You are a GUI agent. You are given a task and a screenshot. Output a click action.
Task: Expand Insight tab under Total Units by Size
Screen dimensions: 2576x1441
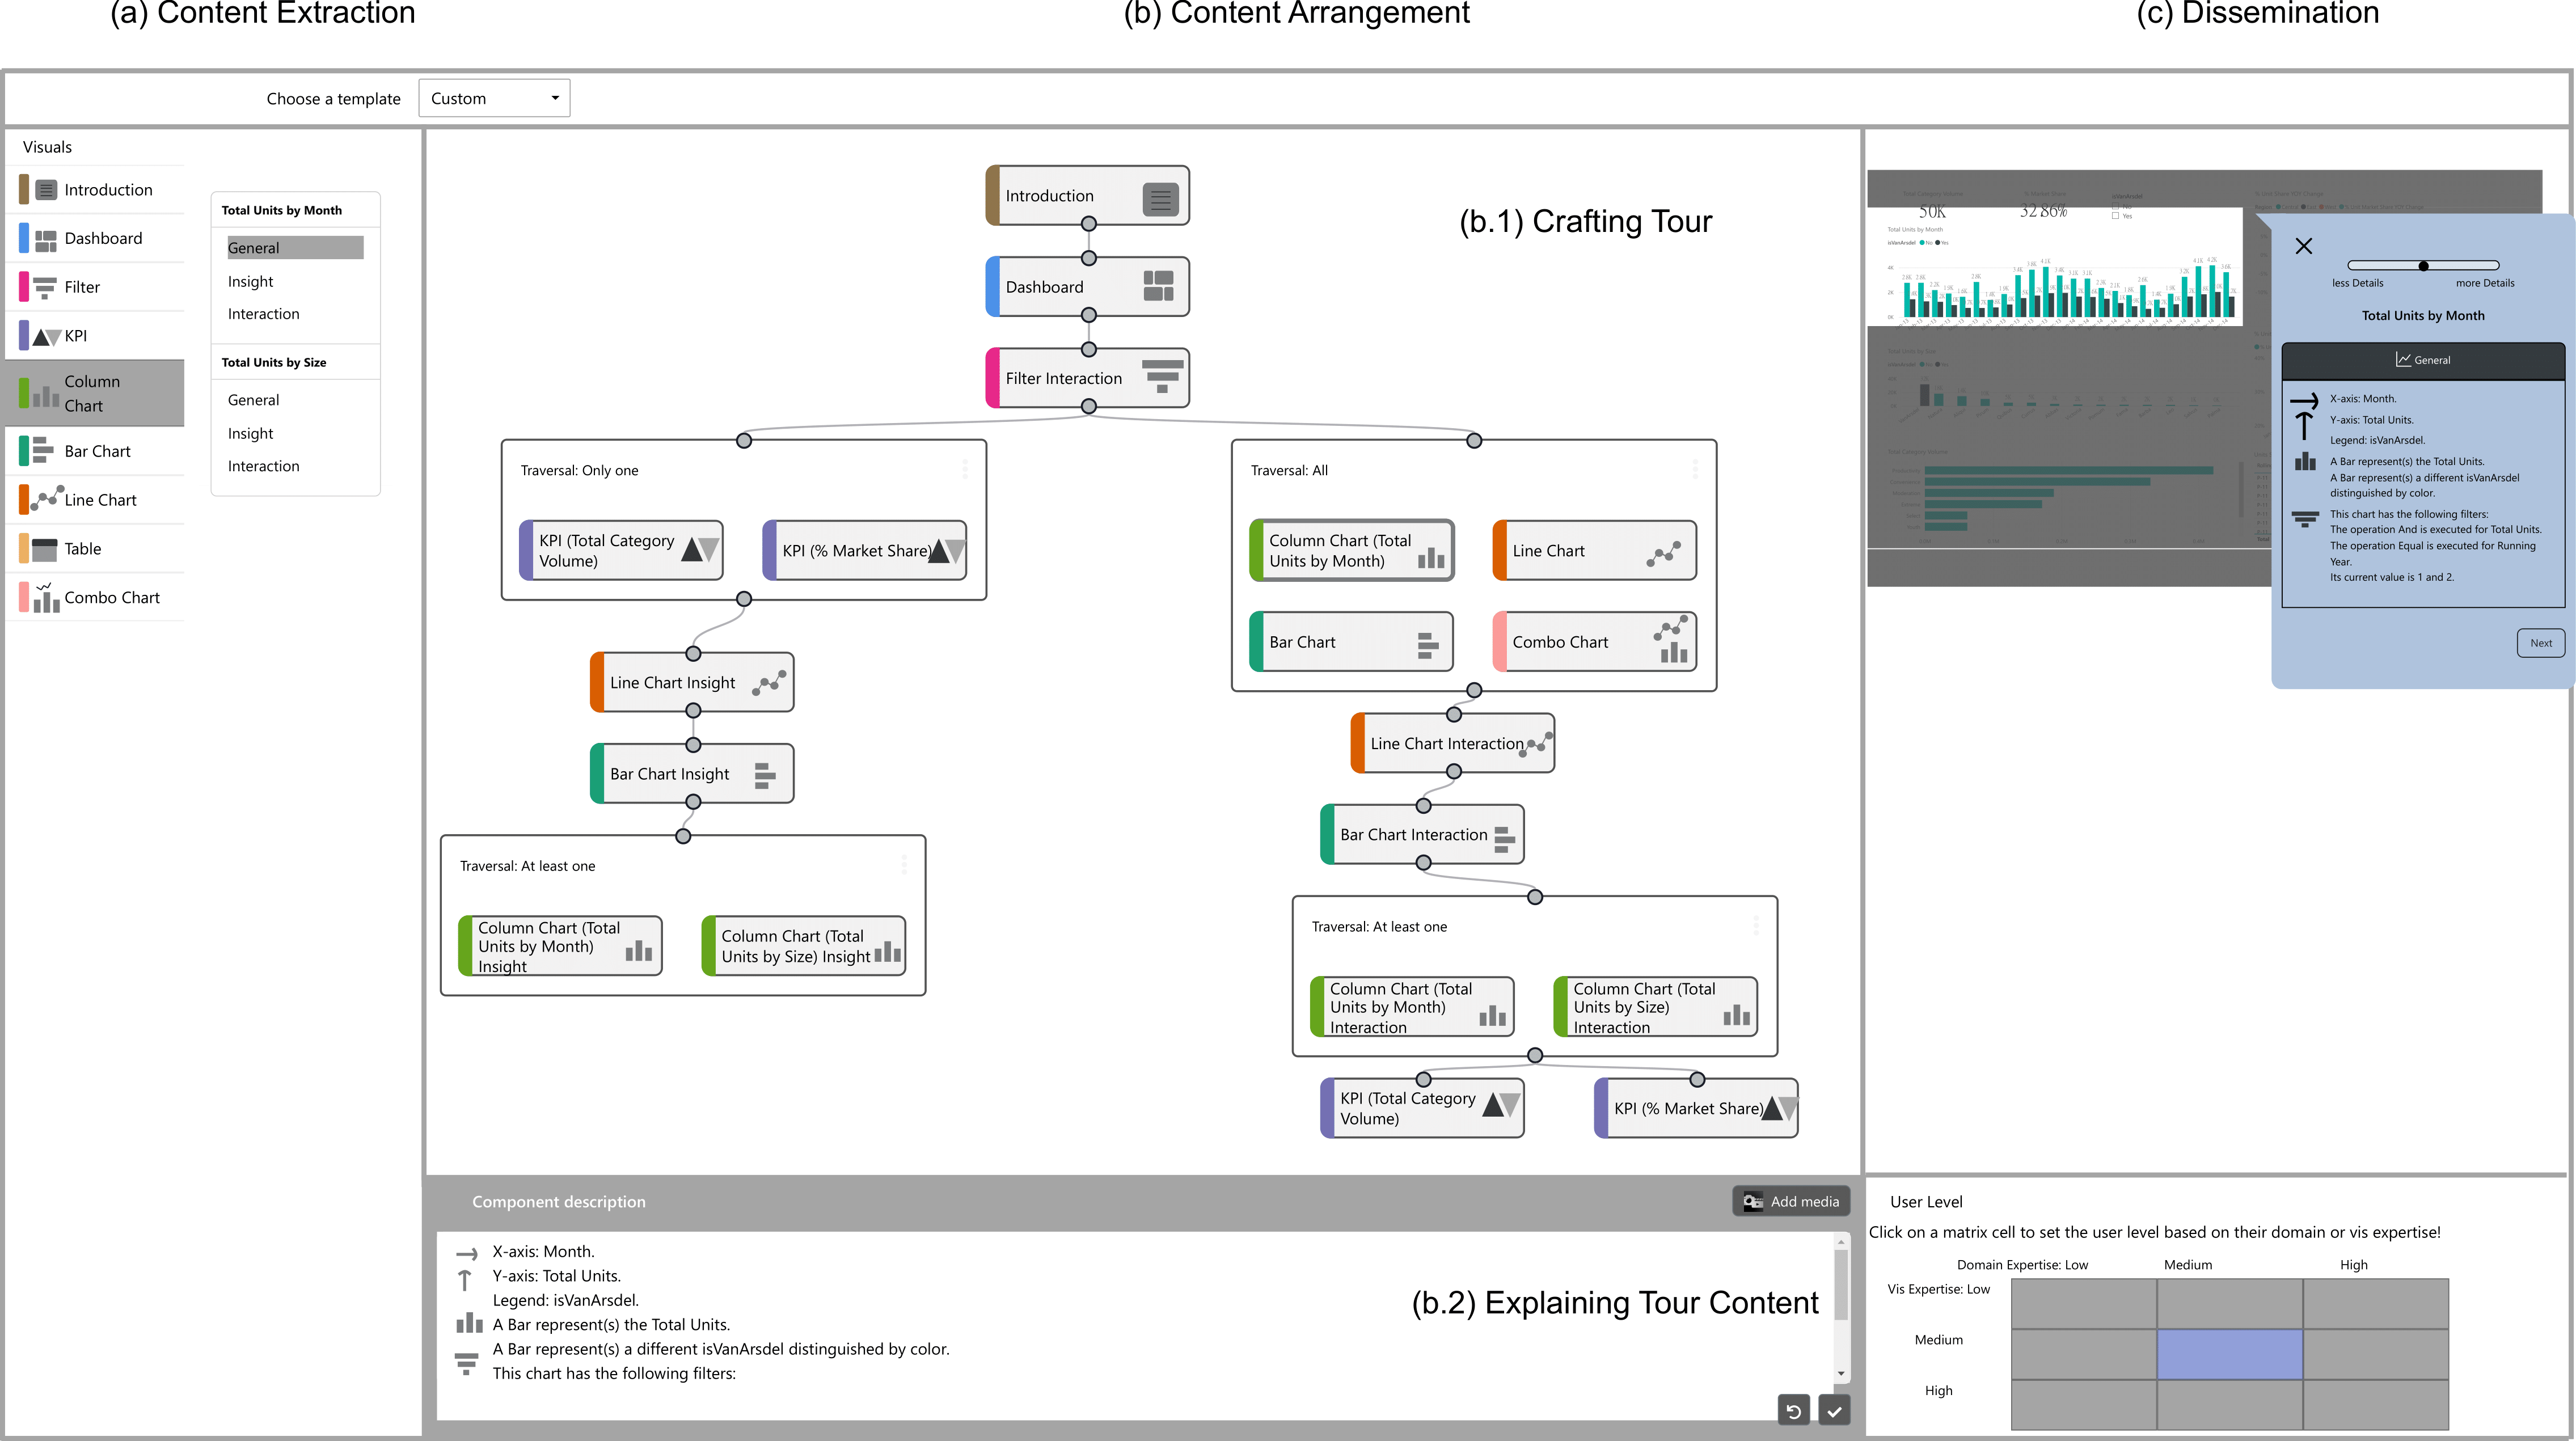250,433
